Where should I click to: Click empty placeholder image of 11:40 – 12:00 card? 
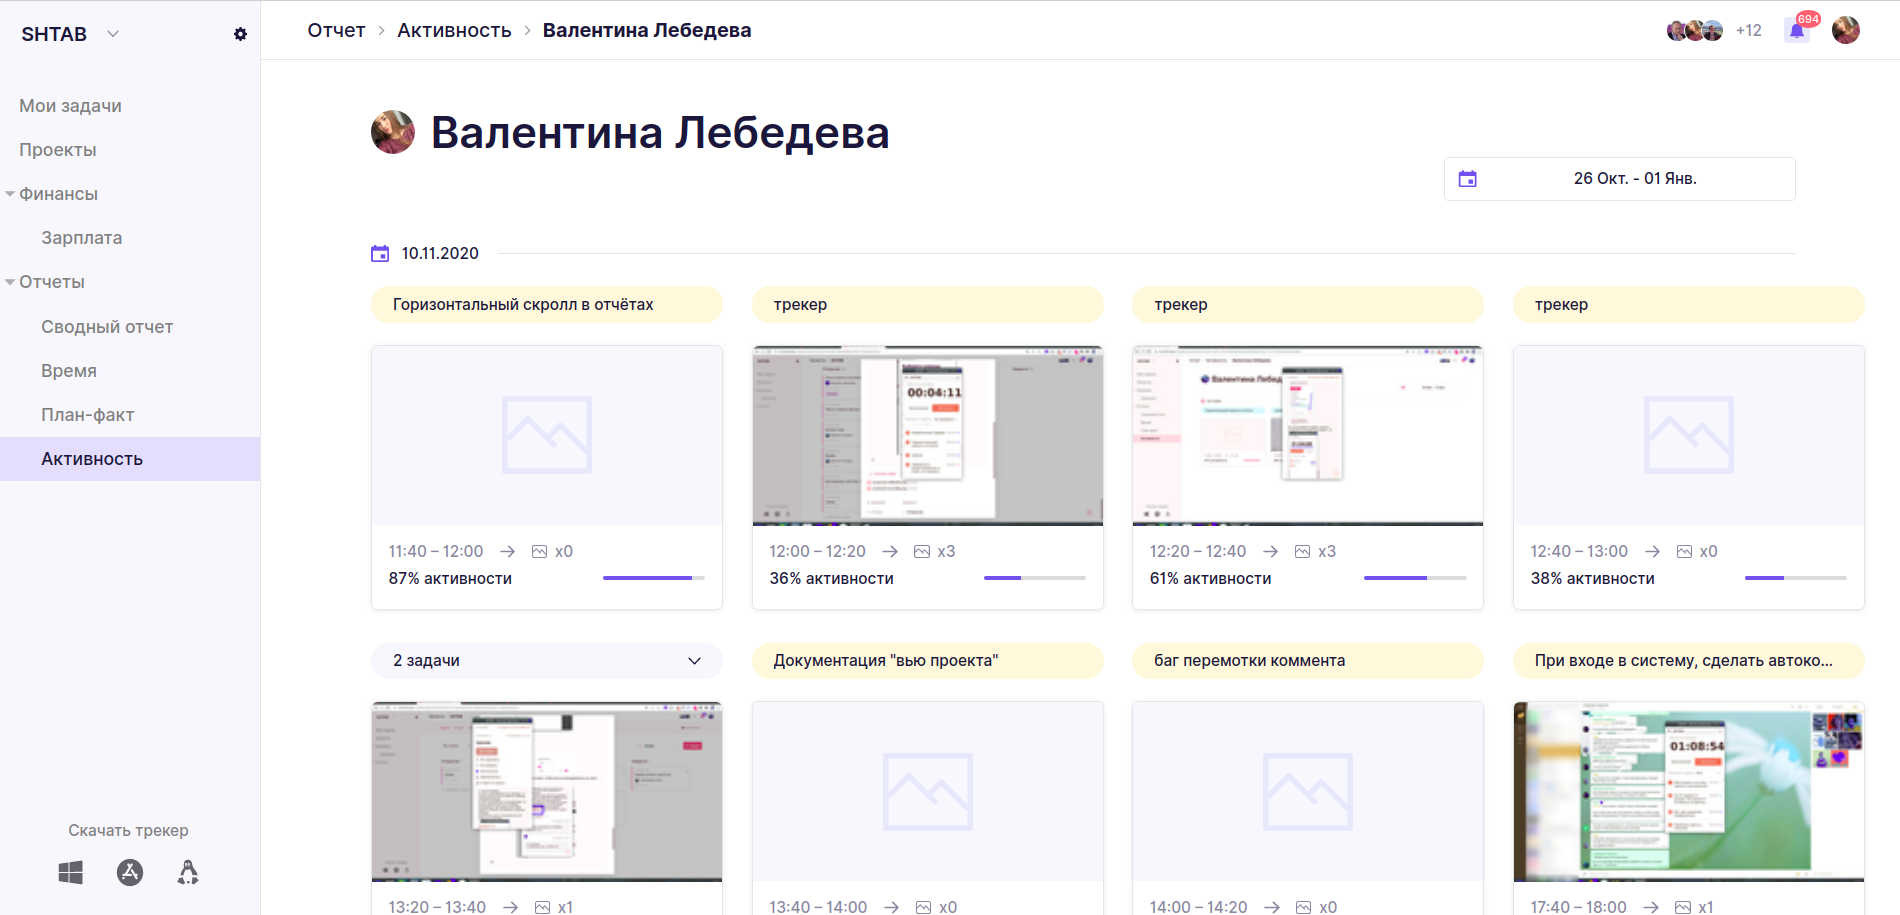pyautogui.click(x=547, y=435)
